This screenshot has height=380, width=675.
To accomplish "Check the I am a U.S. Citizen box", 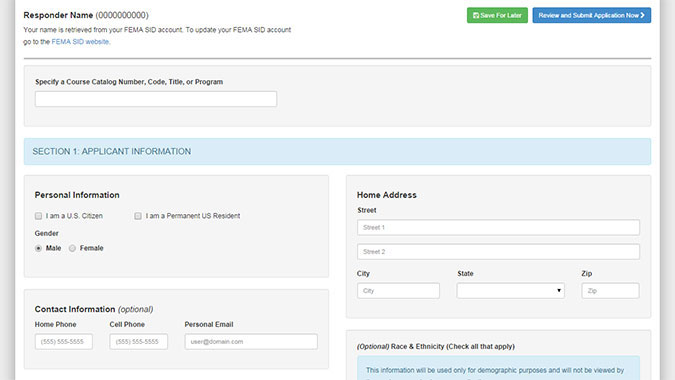I will click(38, 216).
